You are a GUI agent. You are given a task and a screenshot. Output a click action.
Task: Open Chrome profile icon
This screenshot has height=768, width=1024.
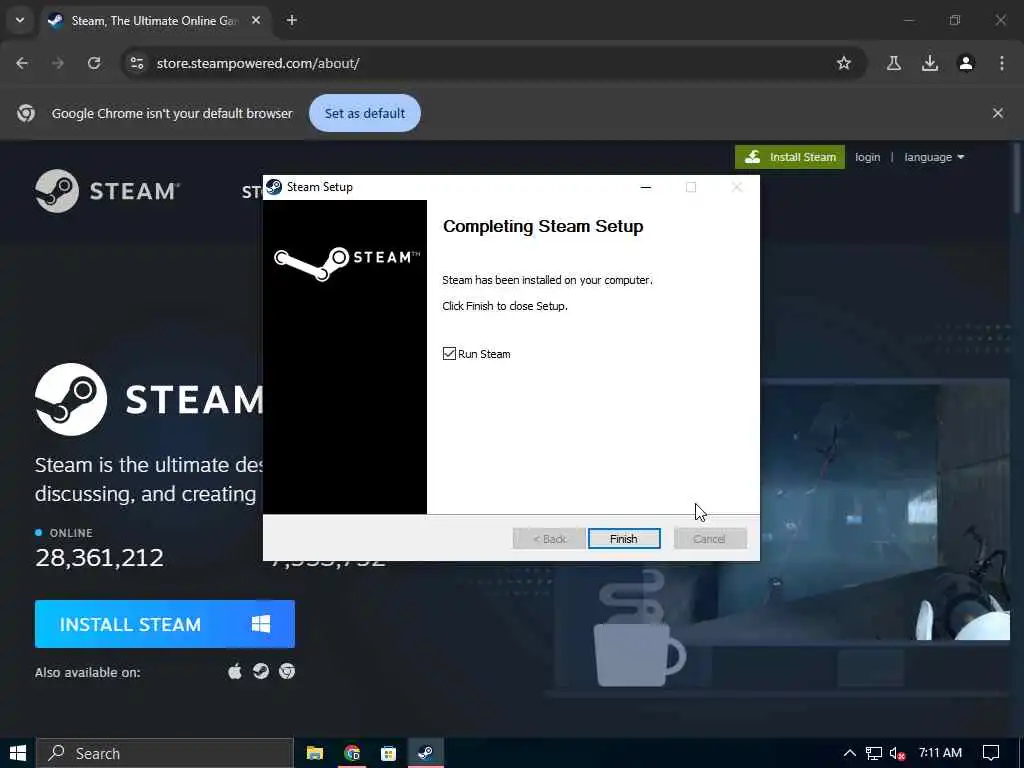click(x=966, y=63)
